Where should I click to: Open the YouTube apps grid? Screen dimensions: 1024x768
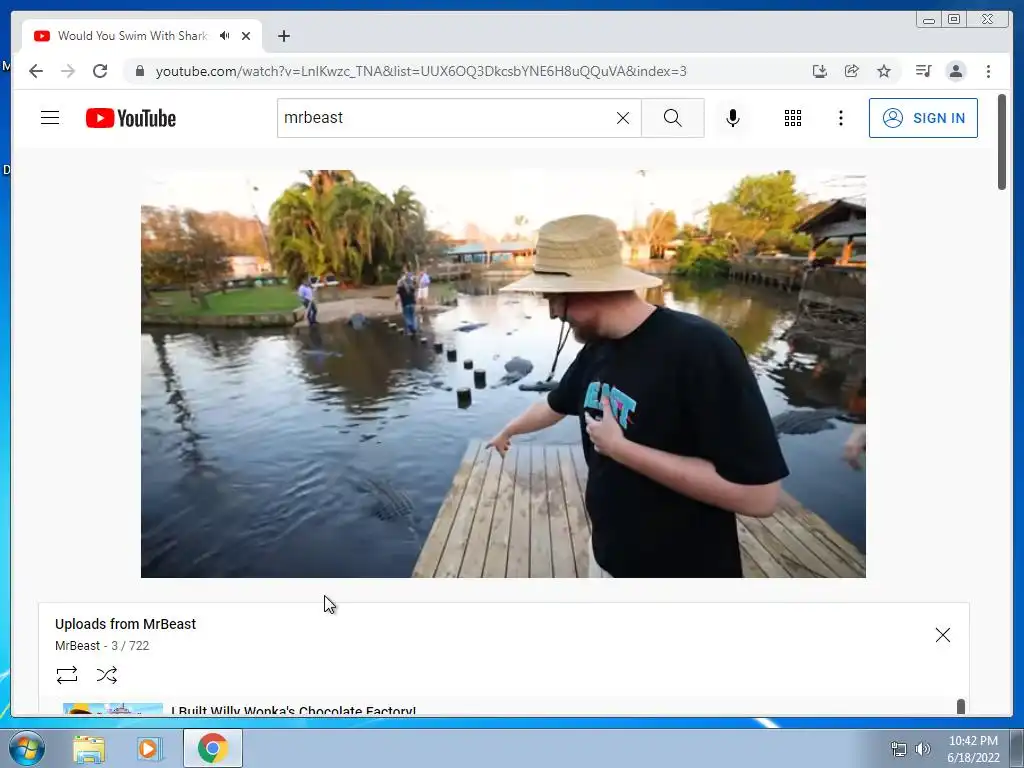[793, 118]
